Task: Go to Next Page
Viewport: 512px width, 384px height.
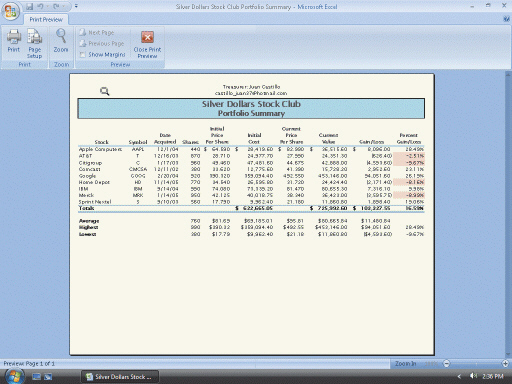Action: (97, 33)
